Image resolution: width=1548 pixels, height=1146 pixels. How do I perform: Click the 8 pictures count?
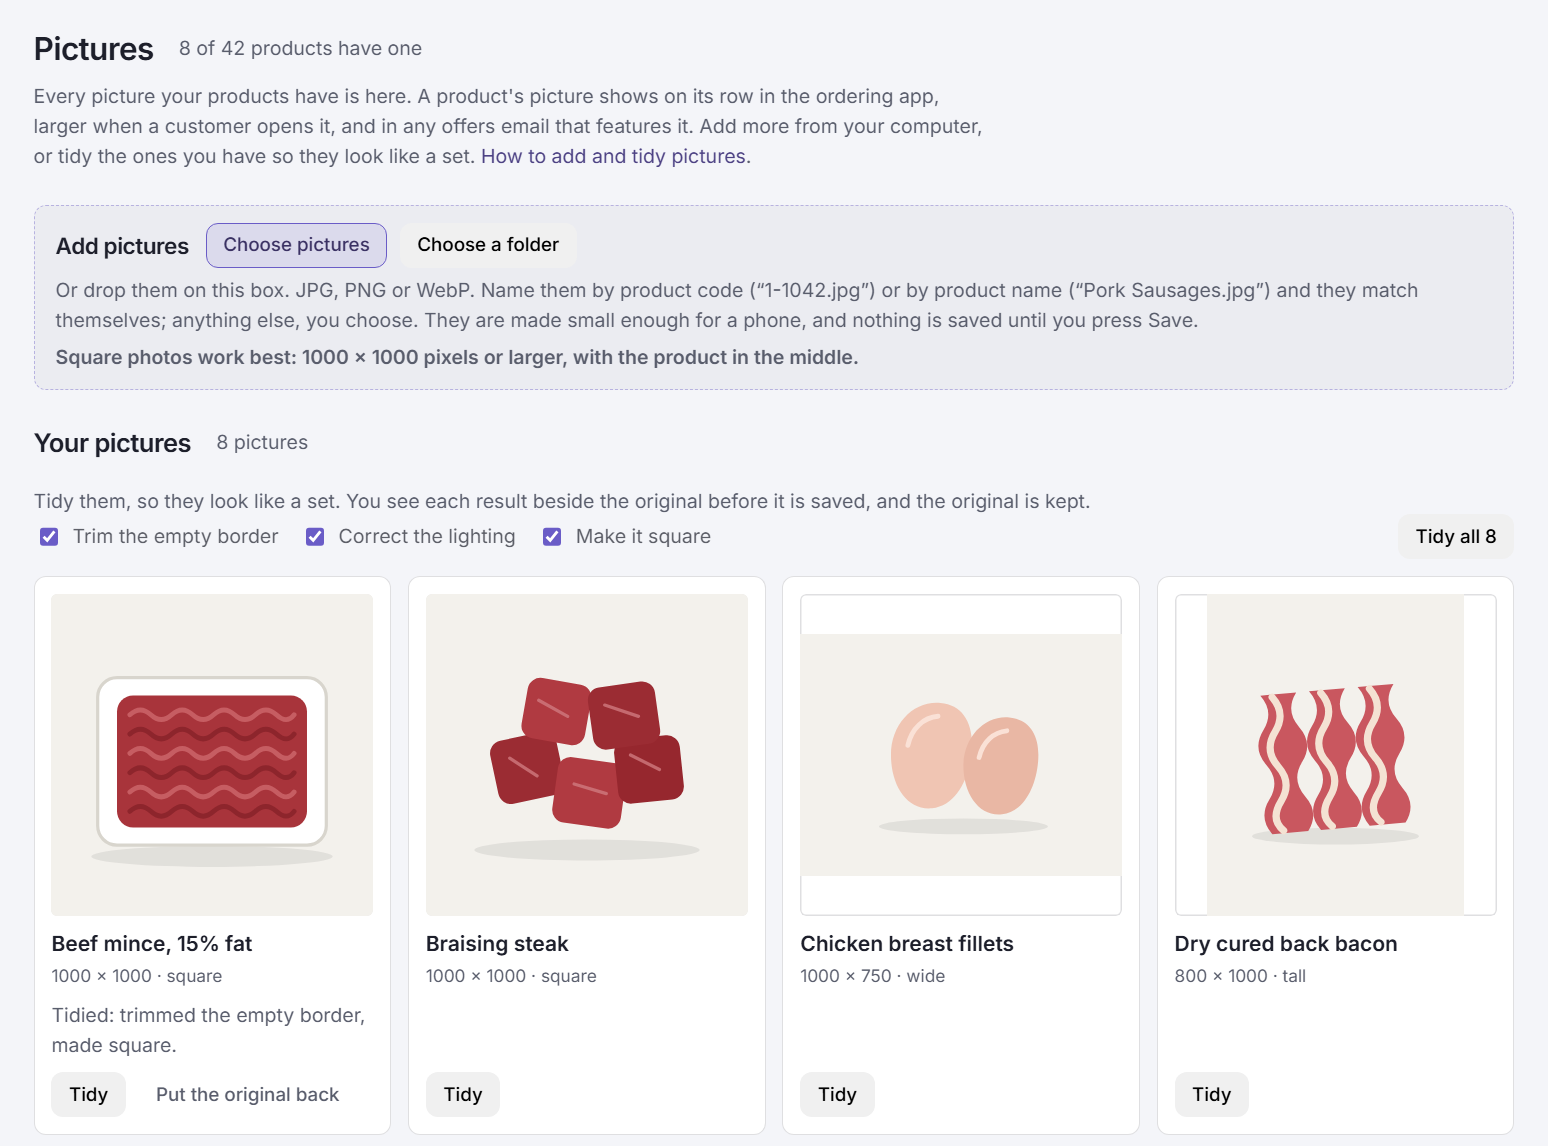(x=262, y=443)
